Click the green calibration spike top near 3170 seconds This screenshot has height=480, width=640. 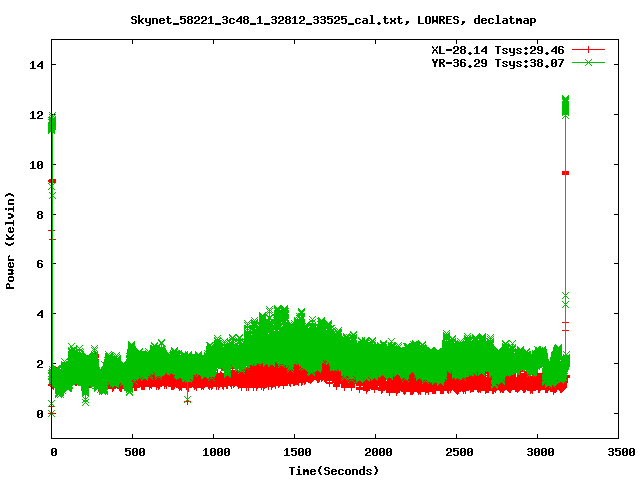tap(565, 101)
